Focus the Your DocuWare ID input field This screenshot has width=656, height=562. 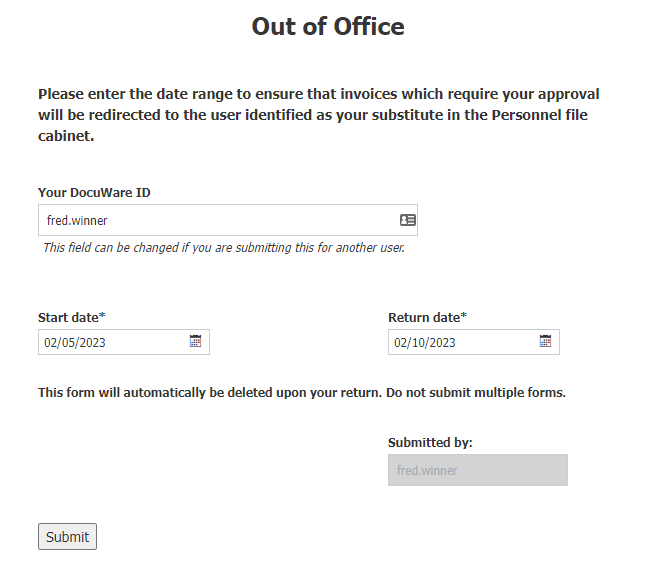click(x=228, y=220)
